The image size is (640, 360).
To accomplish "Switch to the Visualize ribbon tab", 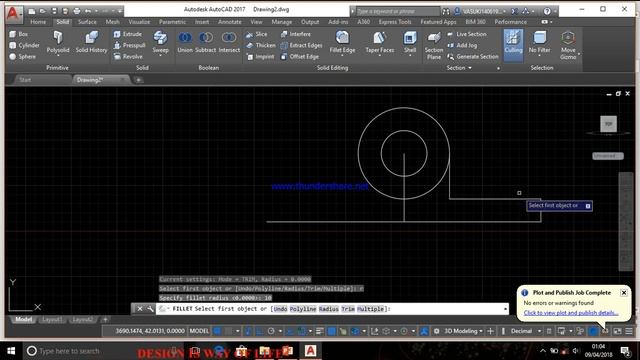I will point(139,22).
